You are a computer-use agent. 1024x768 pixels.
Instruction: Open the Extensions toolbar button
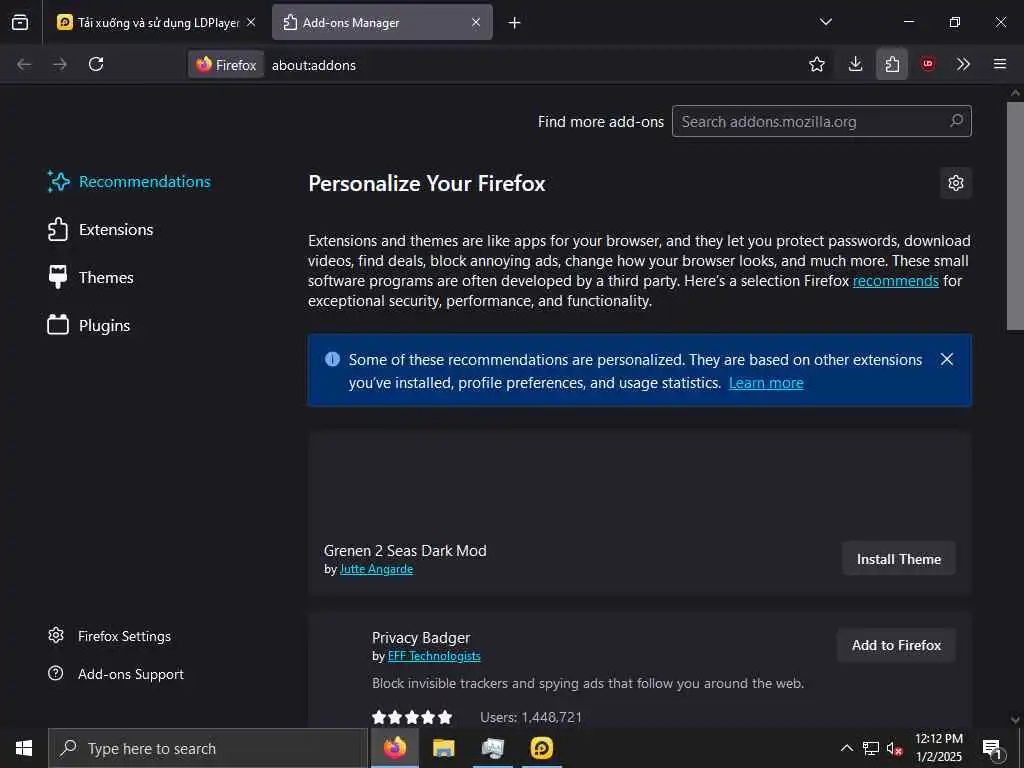tap(892, 64)
